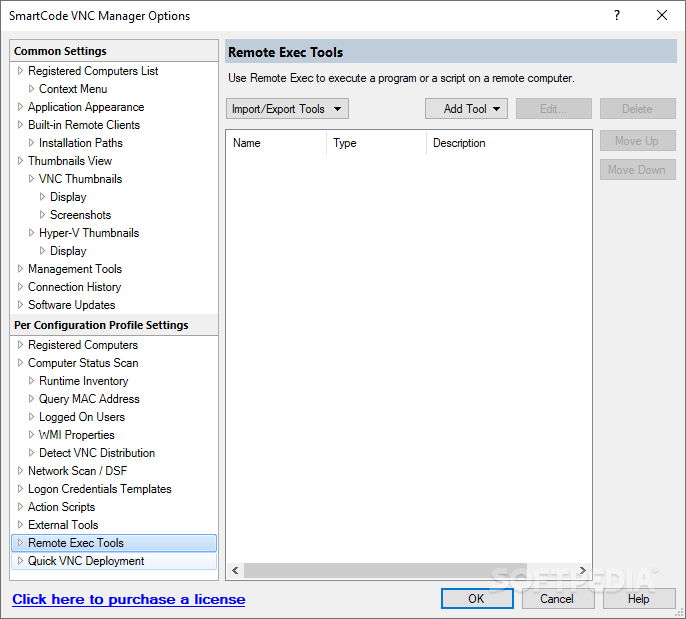Select Detect VNC Distribution item
Viewport: 686px width, 619px height.
pyautogui.click(x=97, y=453)
